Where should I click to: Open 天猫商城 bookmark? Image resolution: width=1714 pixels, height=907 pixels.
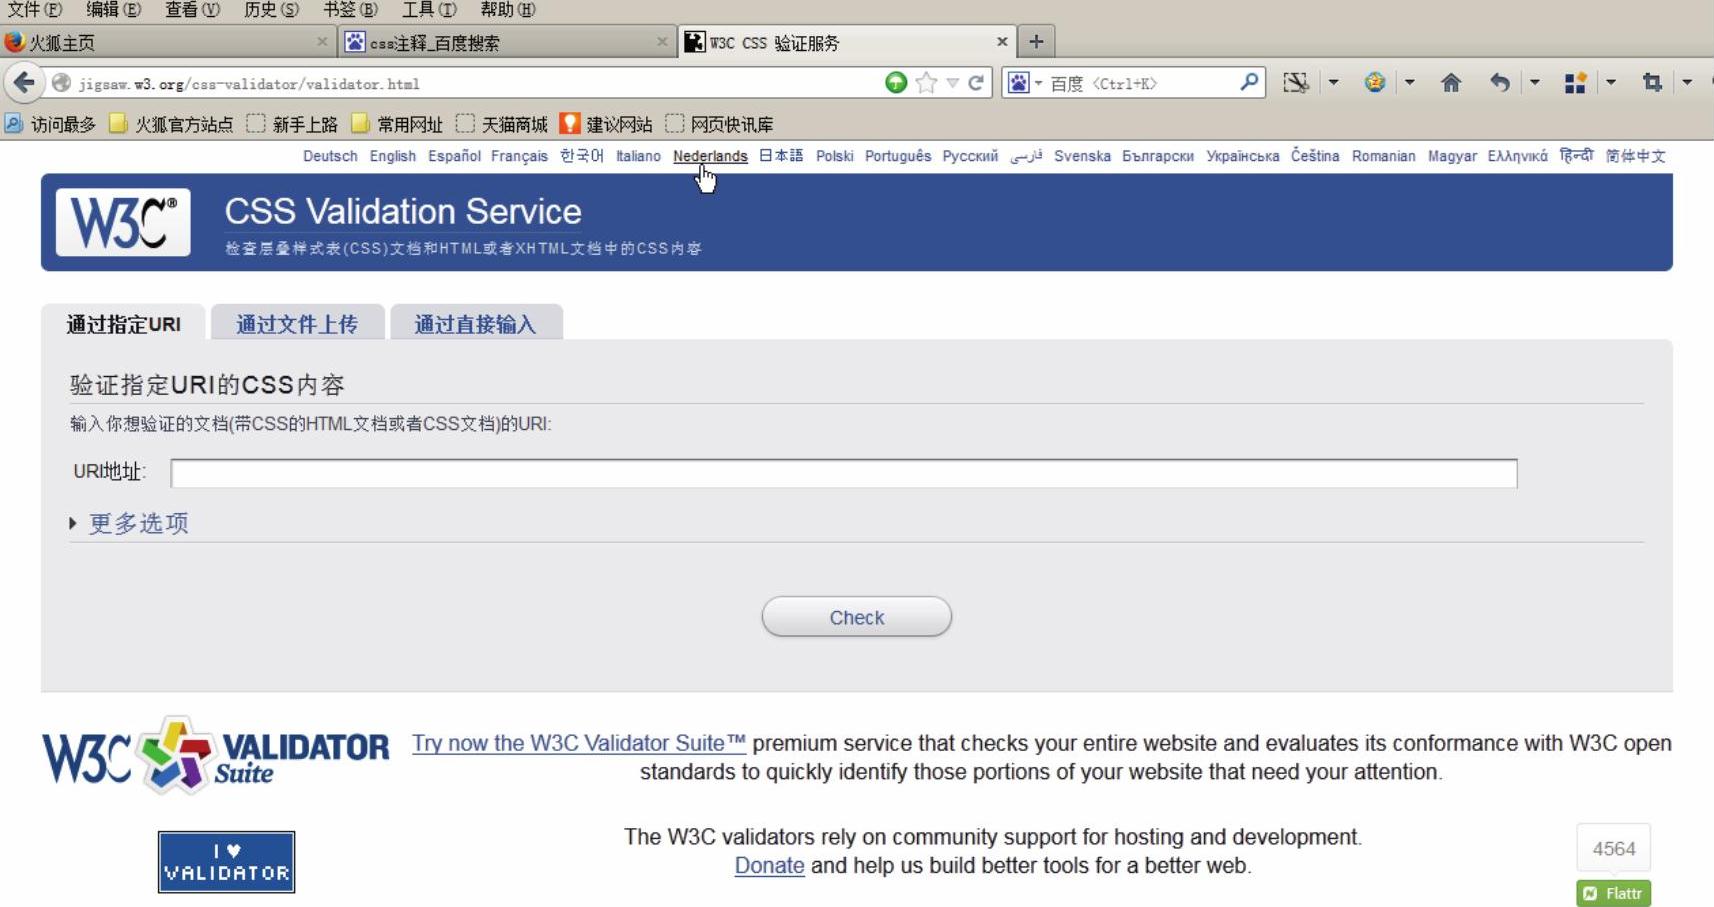coord(502,124)
